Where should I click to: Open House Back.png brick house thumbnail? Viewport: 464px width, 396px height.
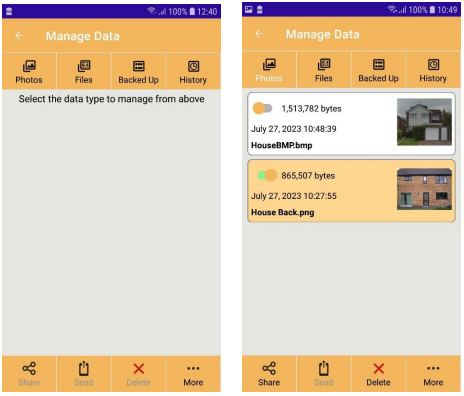tap(424, 189)
